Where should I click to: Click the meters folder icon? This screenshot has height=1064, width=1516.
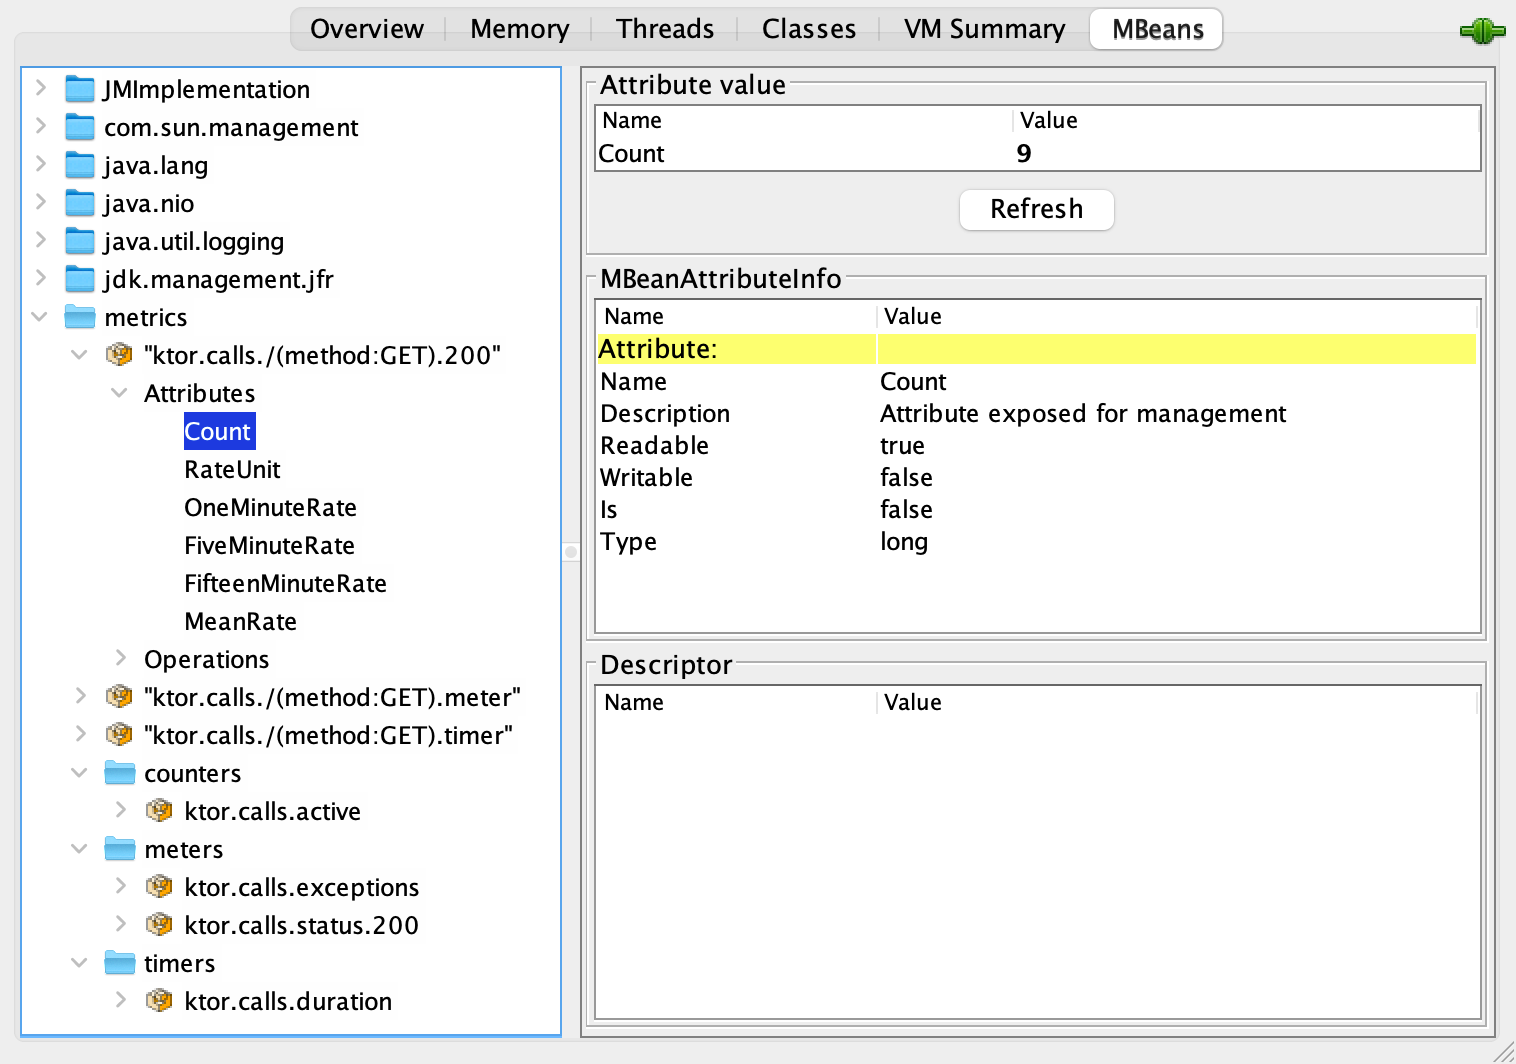(x=119, y=848)
